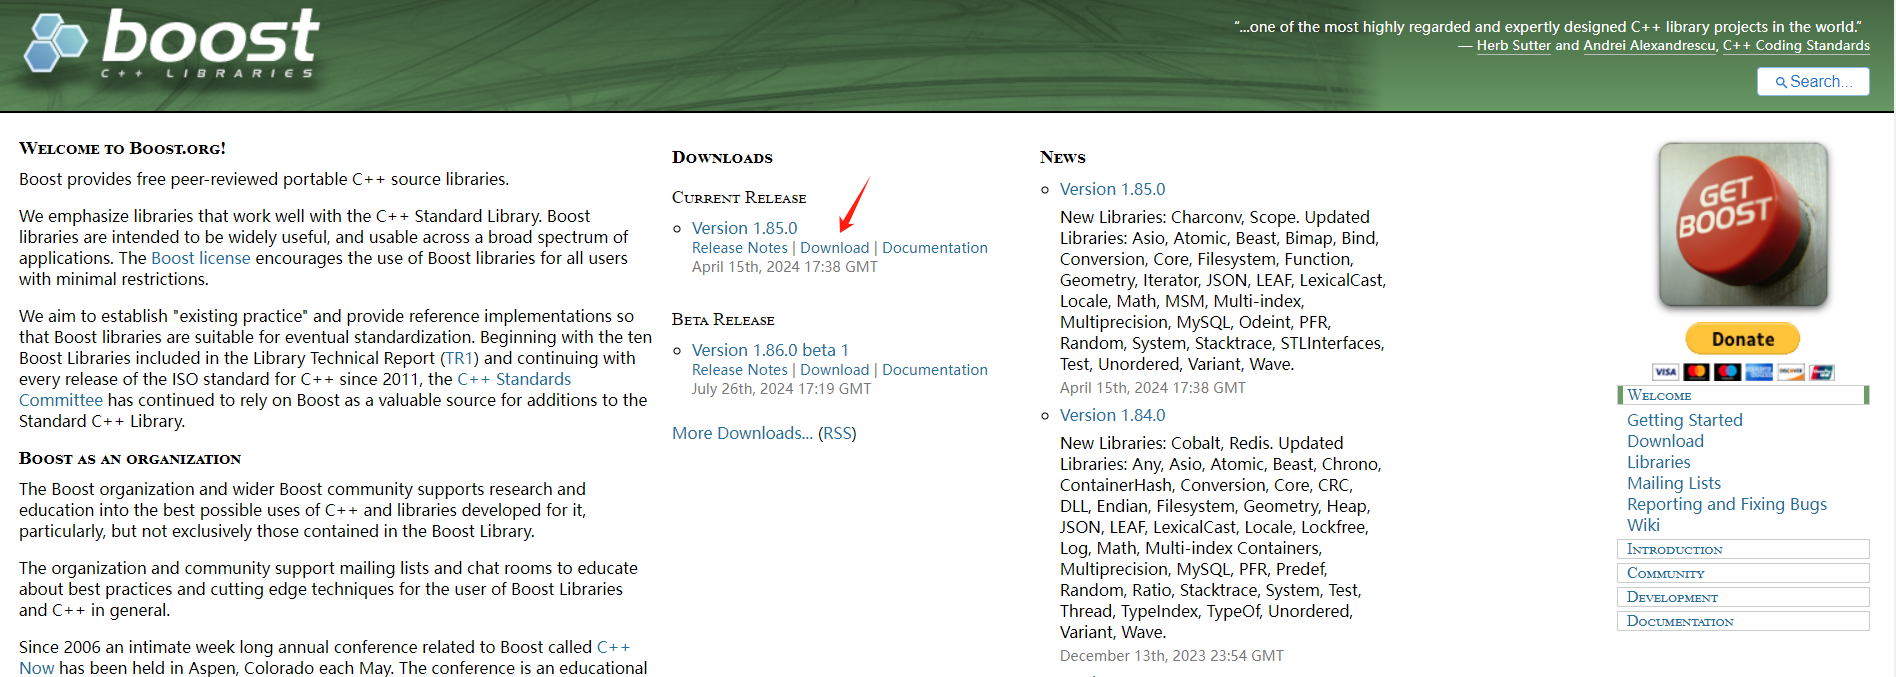Screen dimensions: 1896x677
Task: Click the 'Current Release' subheading
Action: [x=739, y=197]
